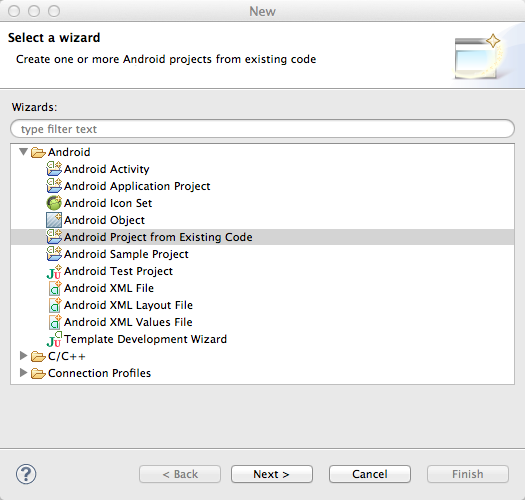Viewport: 525px width, 500px height.
Task: Click the Template Development Wizard icon
Action: point(54,339)
